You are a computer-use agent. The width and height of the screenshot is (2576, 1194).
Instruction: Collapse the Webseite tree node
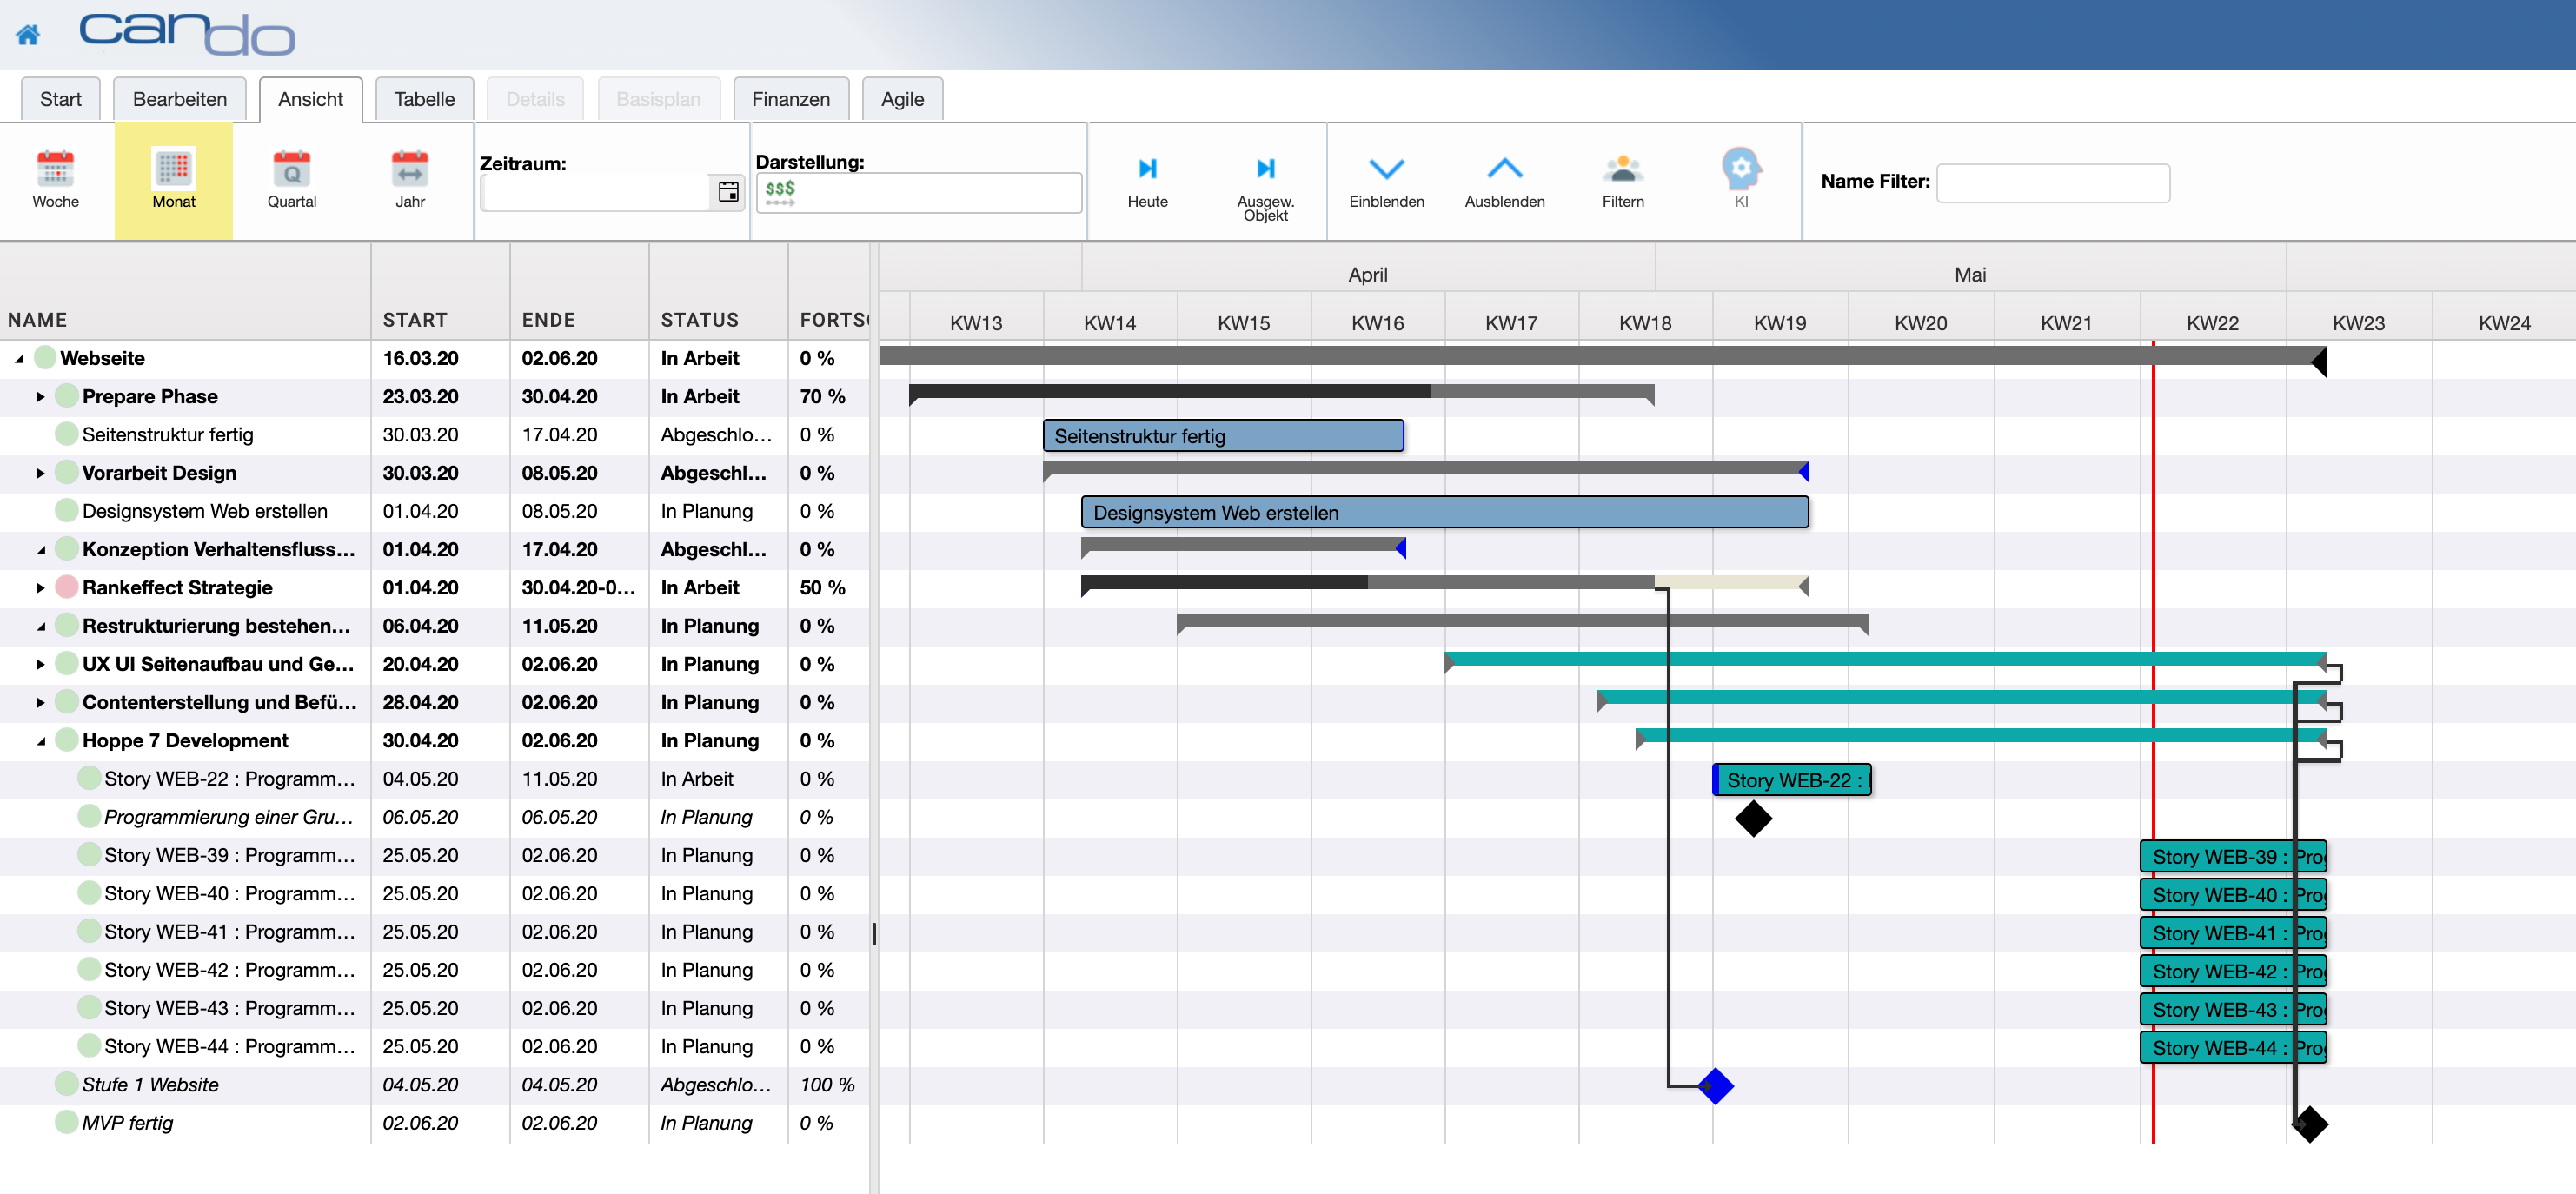tap(19, 359)
